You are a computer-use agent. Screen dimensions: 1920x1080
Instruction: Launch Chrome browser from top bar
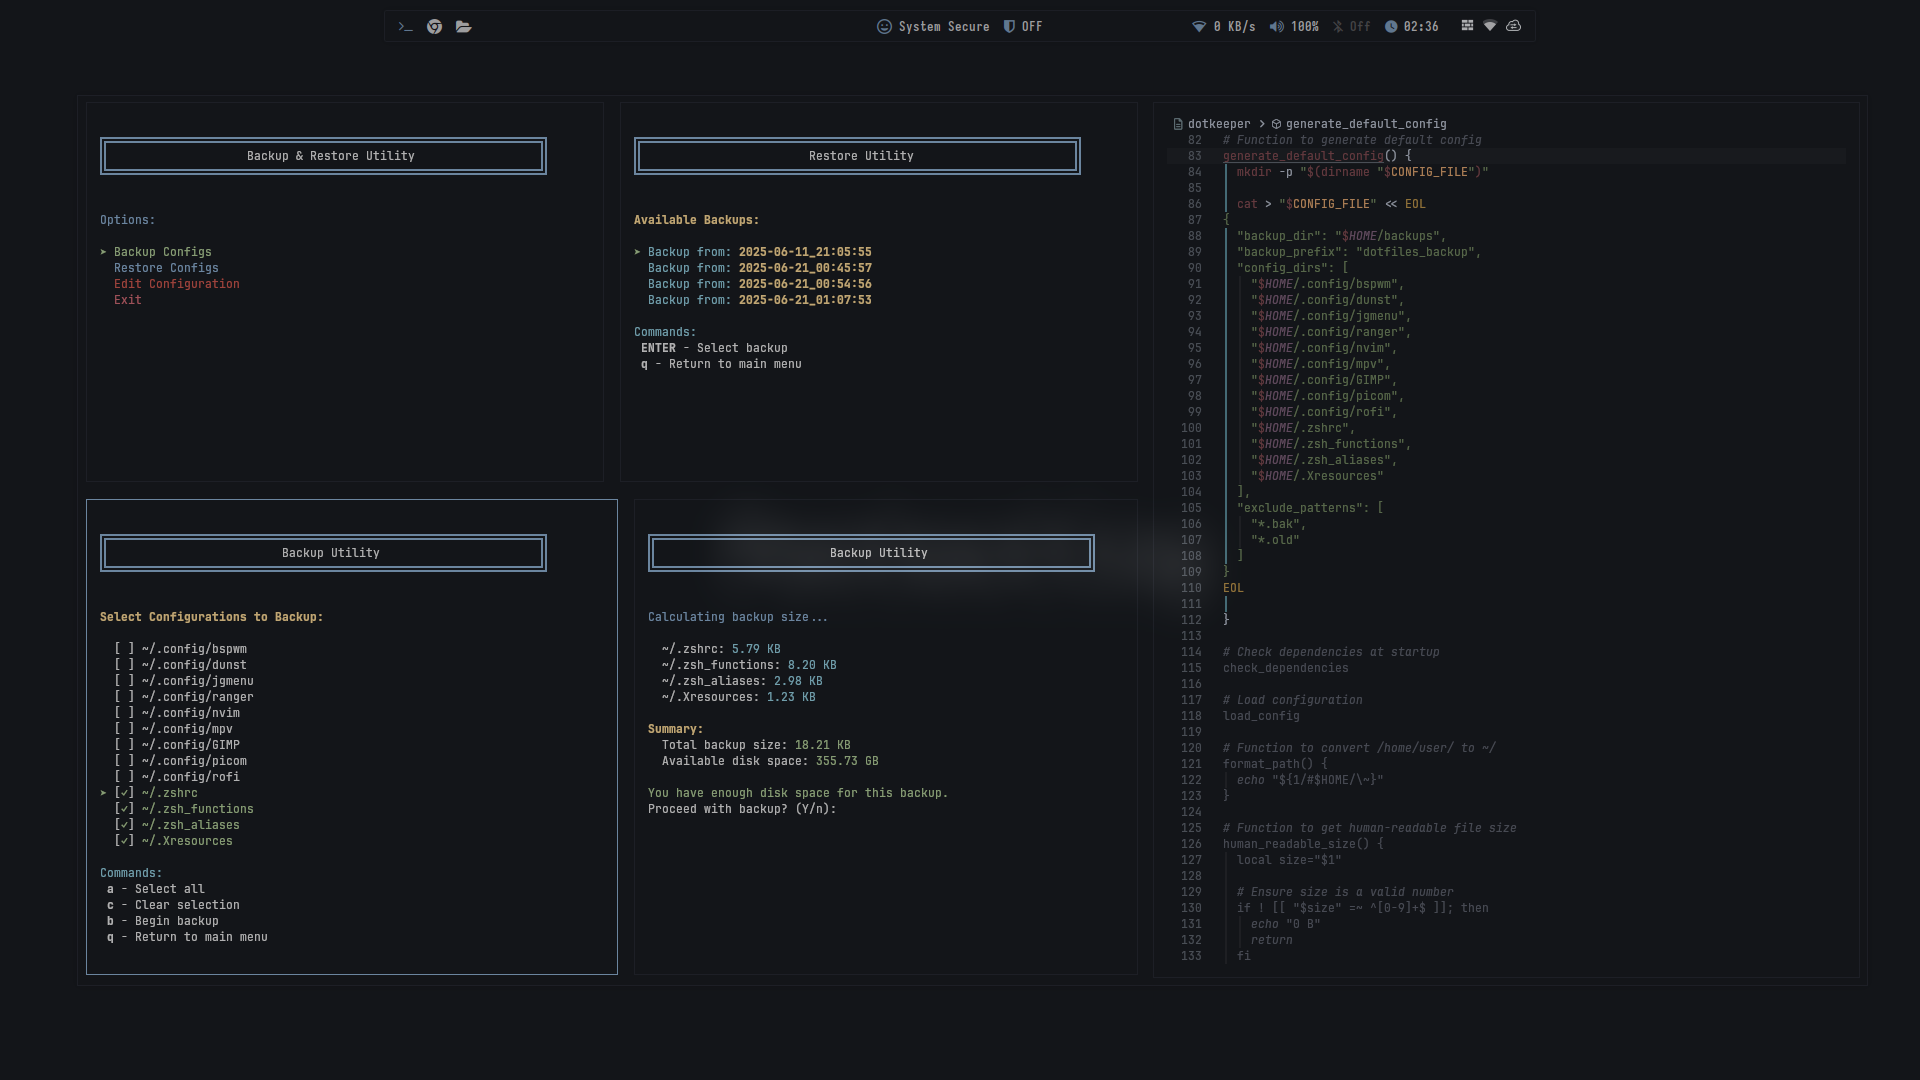pyautogui.click(x=434, y=27)
